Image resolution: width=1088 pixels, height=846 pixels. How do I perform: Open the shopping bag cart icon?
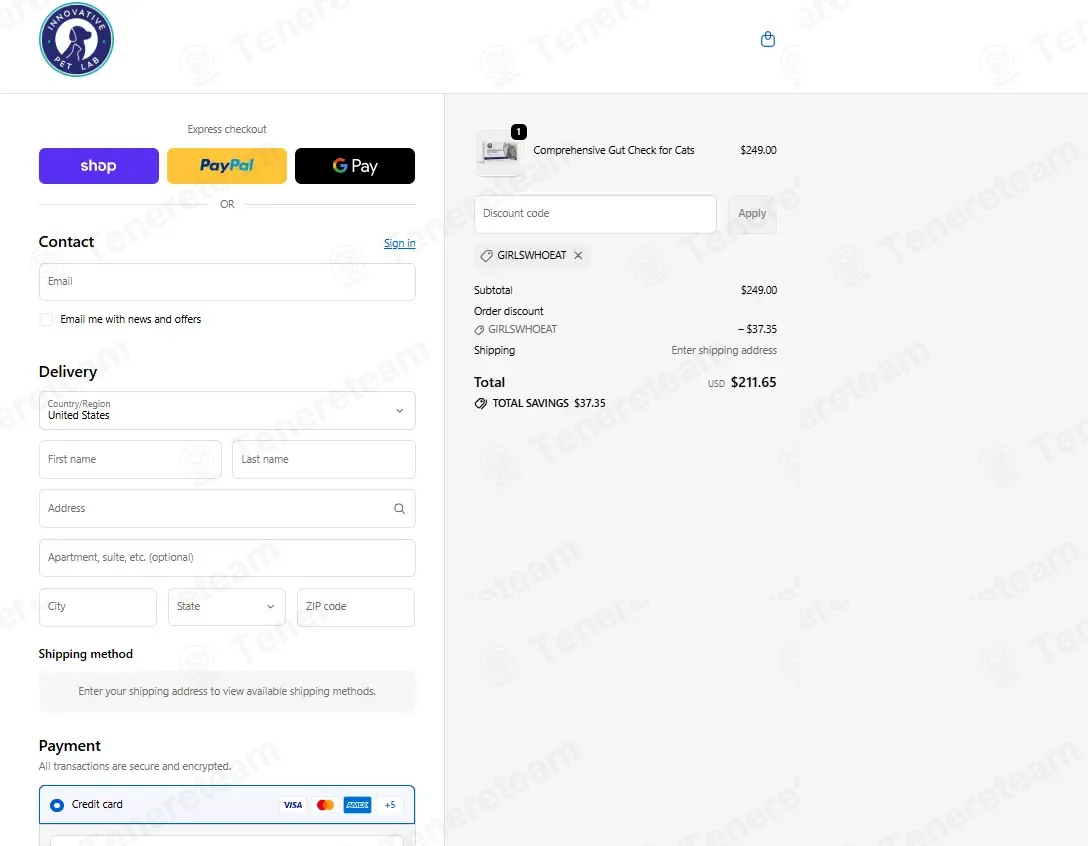pos(767,39)
